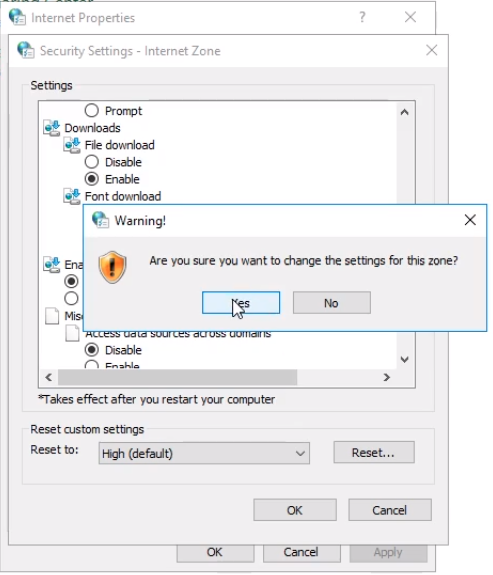Click the Font download setting icon
The image size is (493, 575).
pyautogui.click(x=72, y=196)
